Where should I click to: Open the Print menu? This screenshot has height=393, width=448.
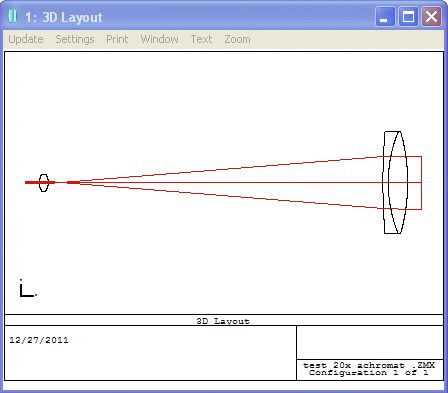tap(117, 39)
